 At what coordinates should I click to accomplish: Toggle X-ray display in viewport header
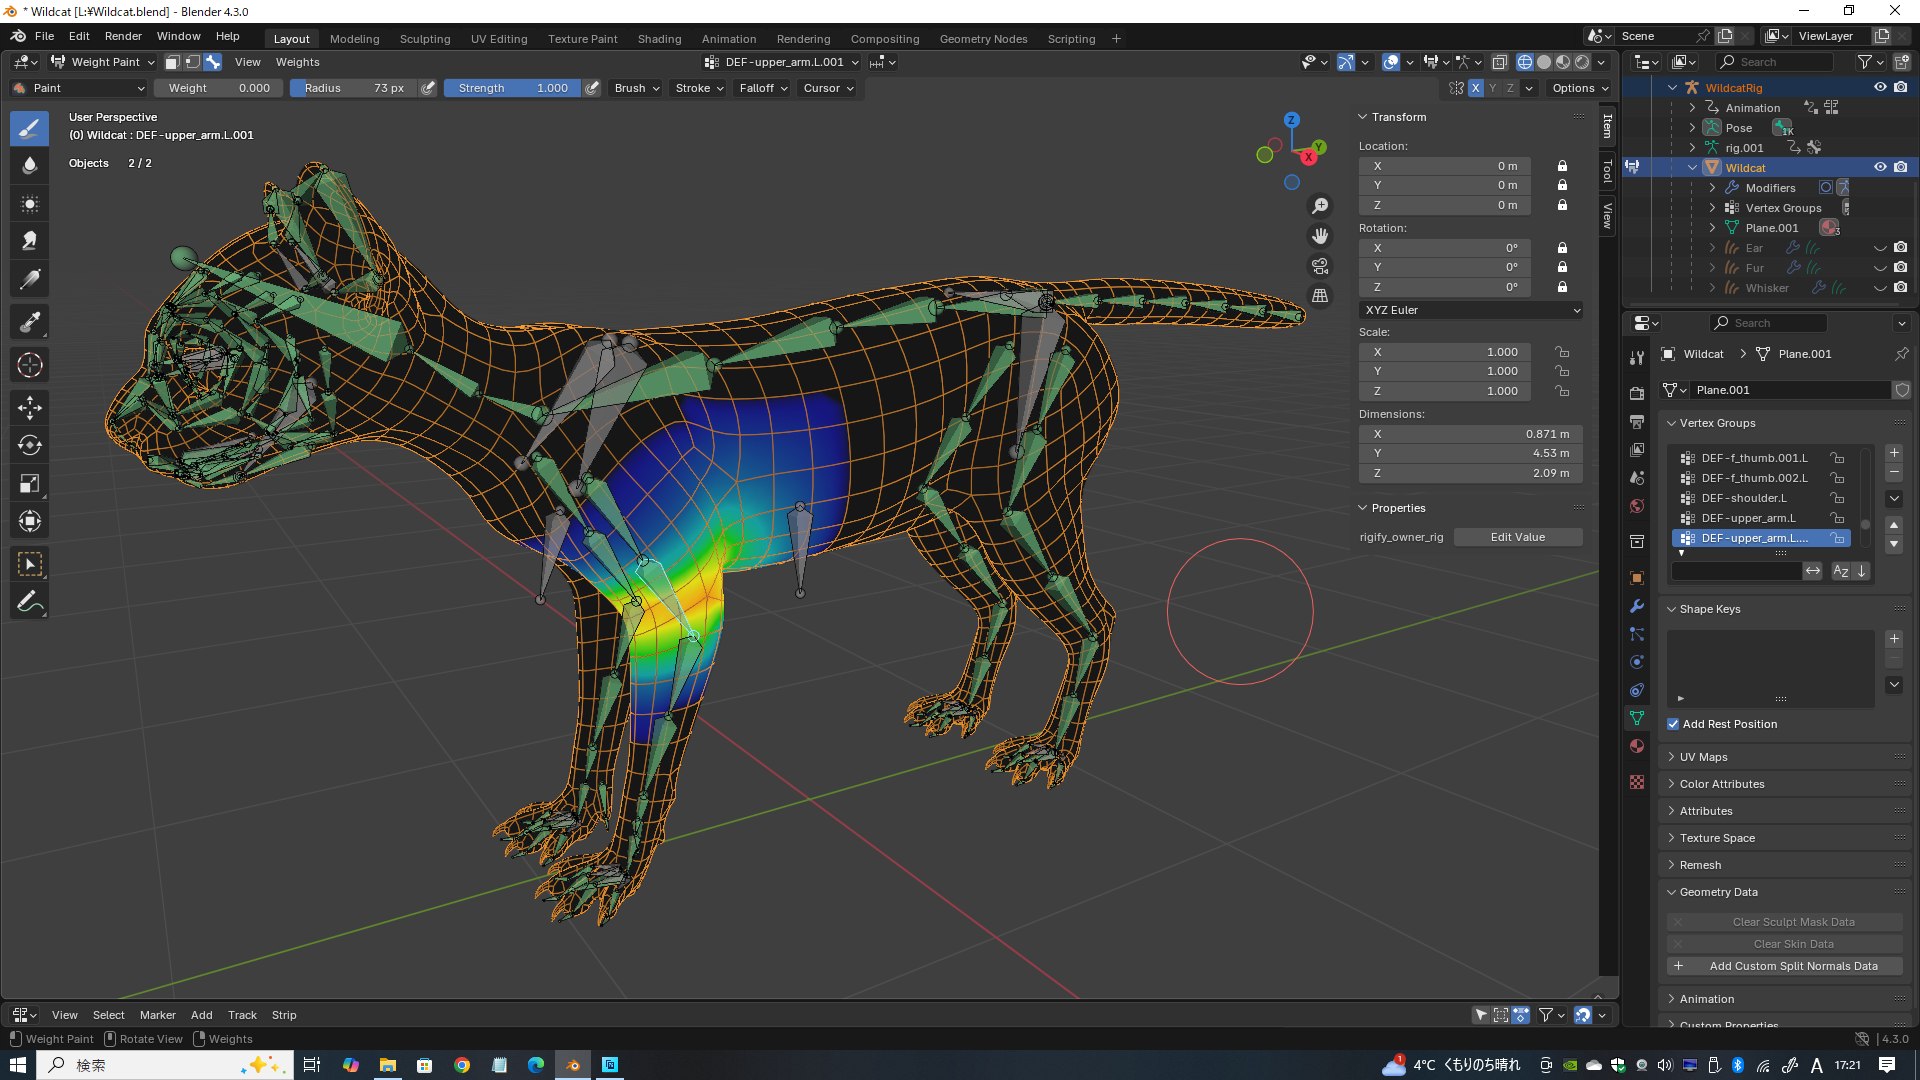pos(1499,62)
